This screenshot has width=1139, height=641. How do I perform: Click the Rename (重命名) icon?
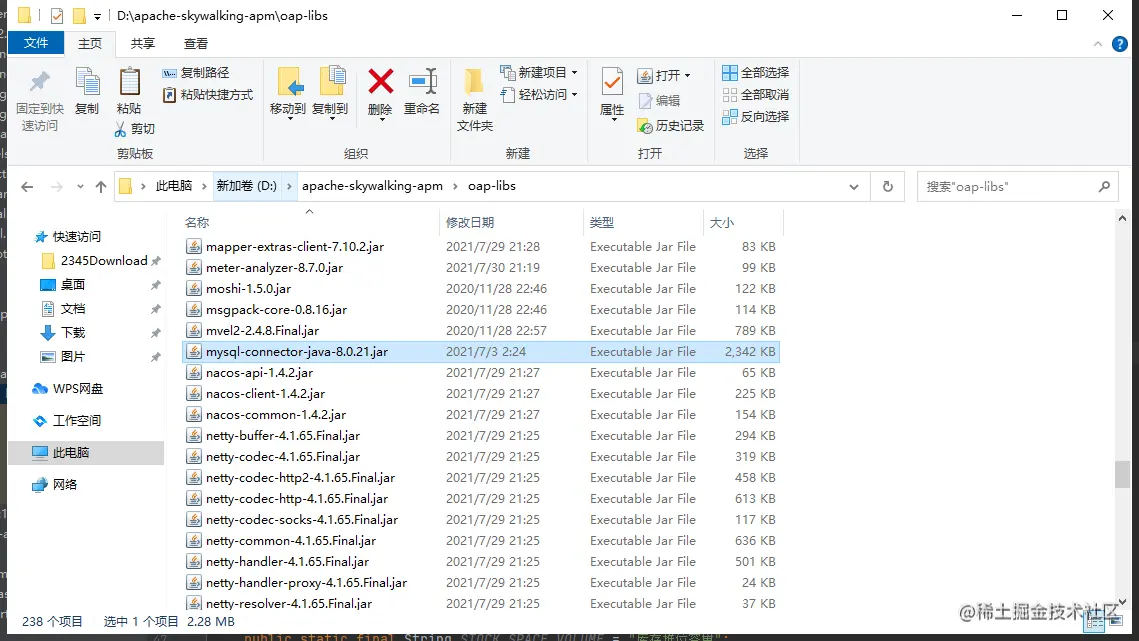pos(422,81)
